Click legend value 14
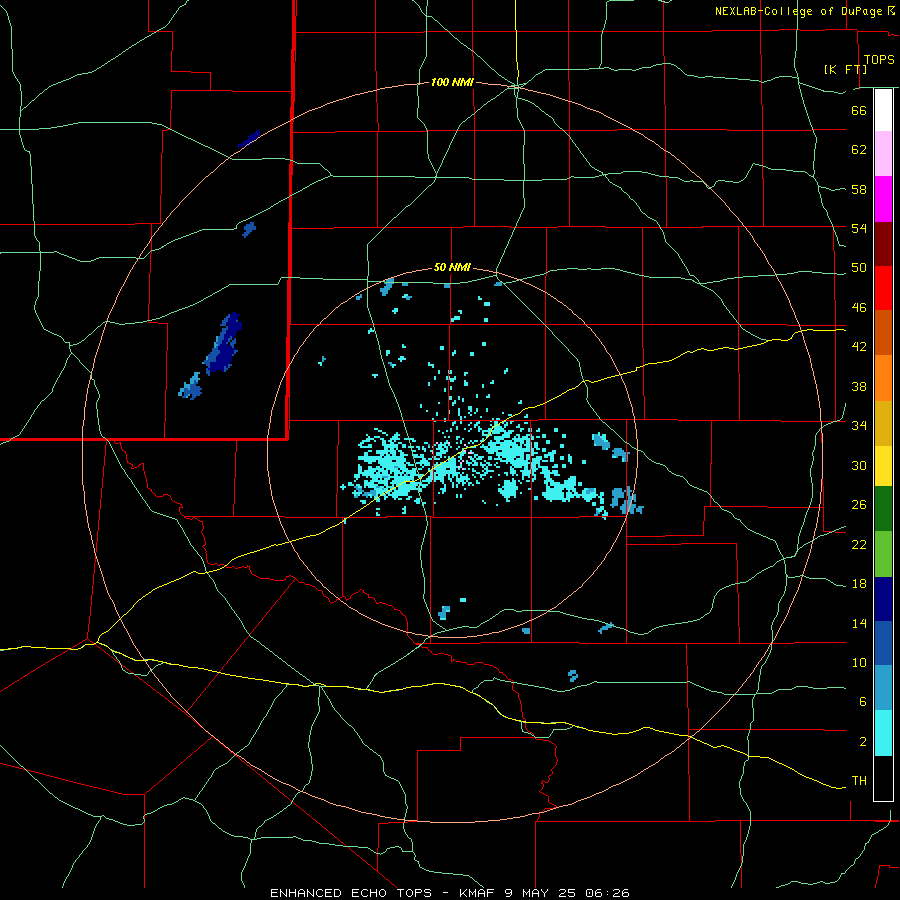900x900 pixels. click(859, 623)
